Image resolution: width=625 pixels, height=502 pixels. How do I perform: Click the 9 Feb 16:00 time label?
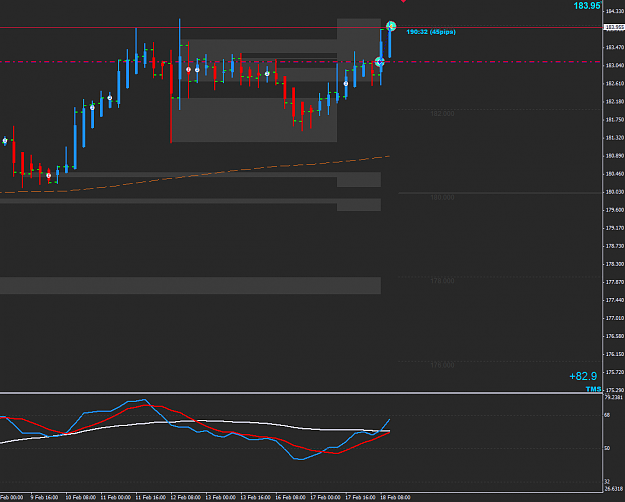tap(44, 498)
